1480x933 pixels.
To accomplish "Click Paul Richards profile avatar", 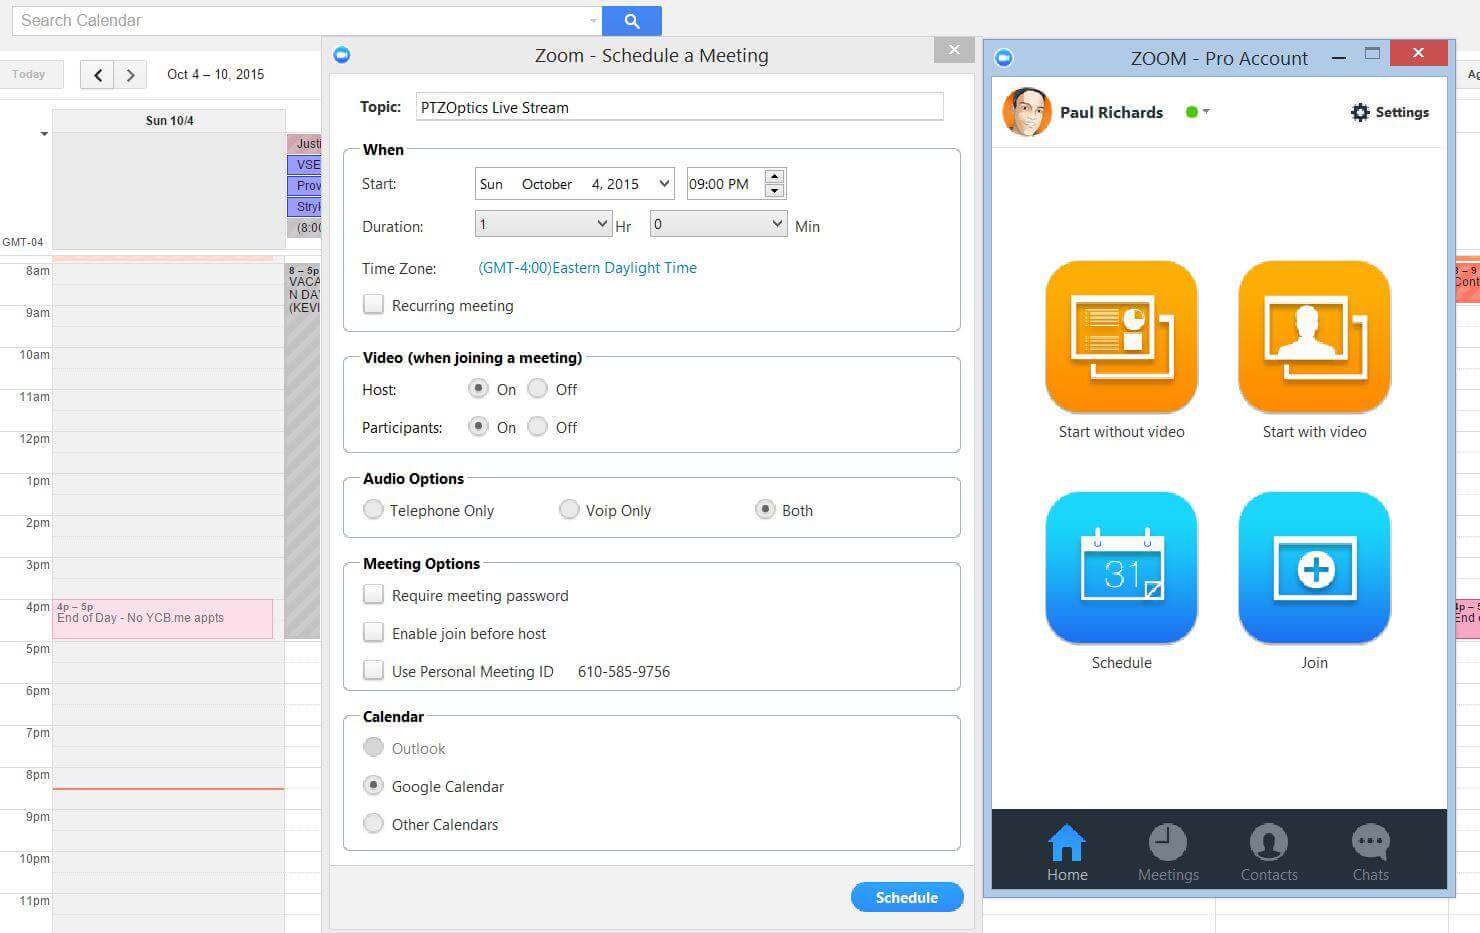I will pyautogui.click(x=1026, y=112).
